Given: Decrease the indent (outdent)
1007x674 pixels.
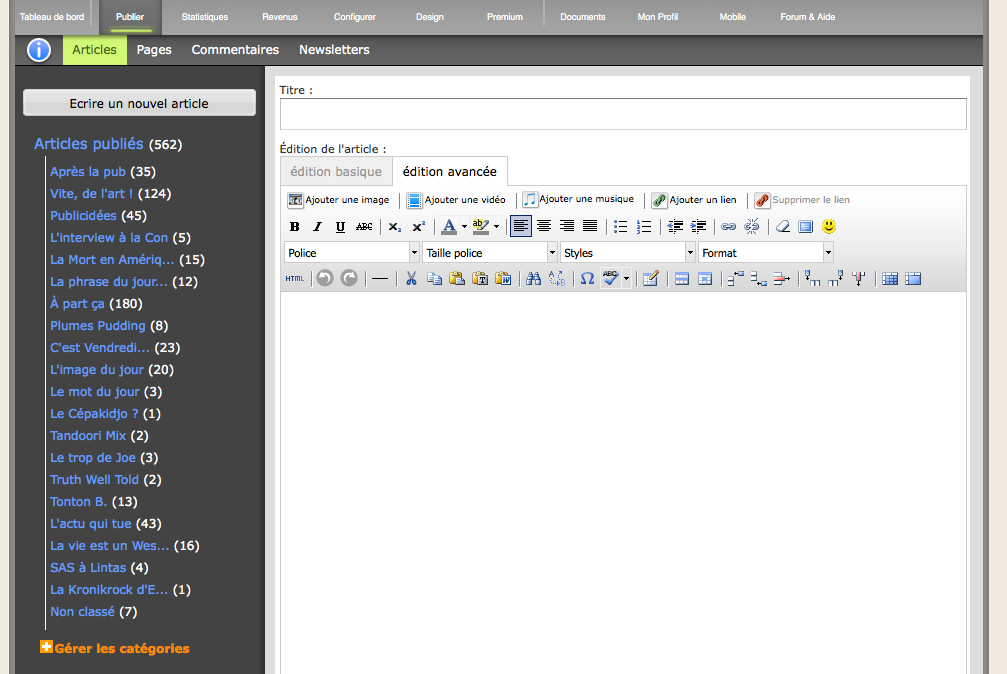Looking at the screenshot, I should click(x=675, y=226).
